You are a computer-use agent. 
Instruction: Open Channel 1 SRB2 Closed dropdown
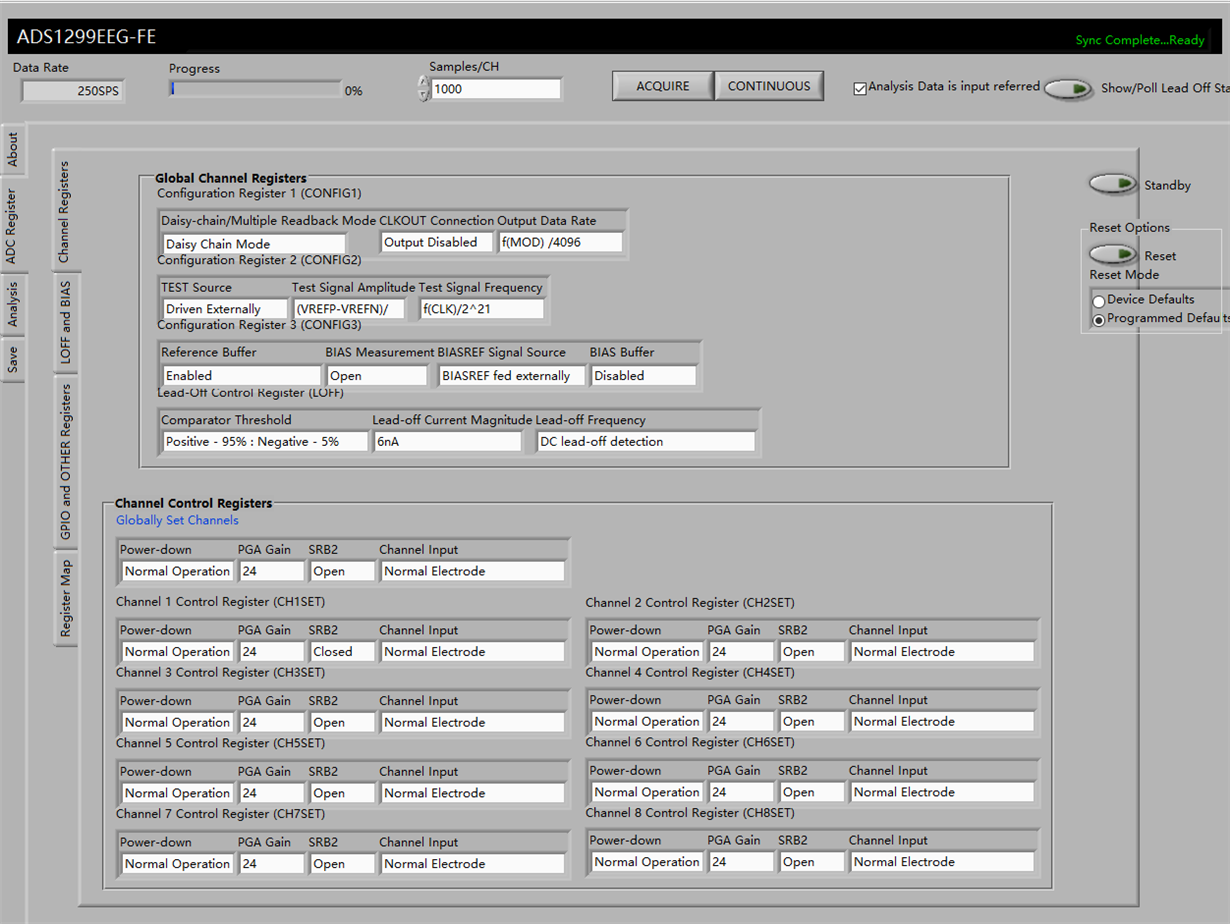pyautogui.click(x=343, y=652)
